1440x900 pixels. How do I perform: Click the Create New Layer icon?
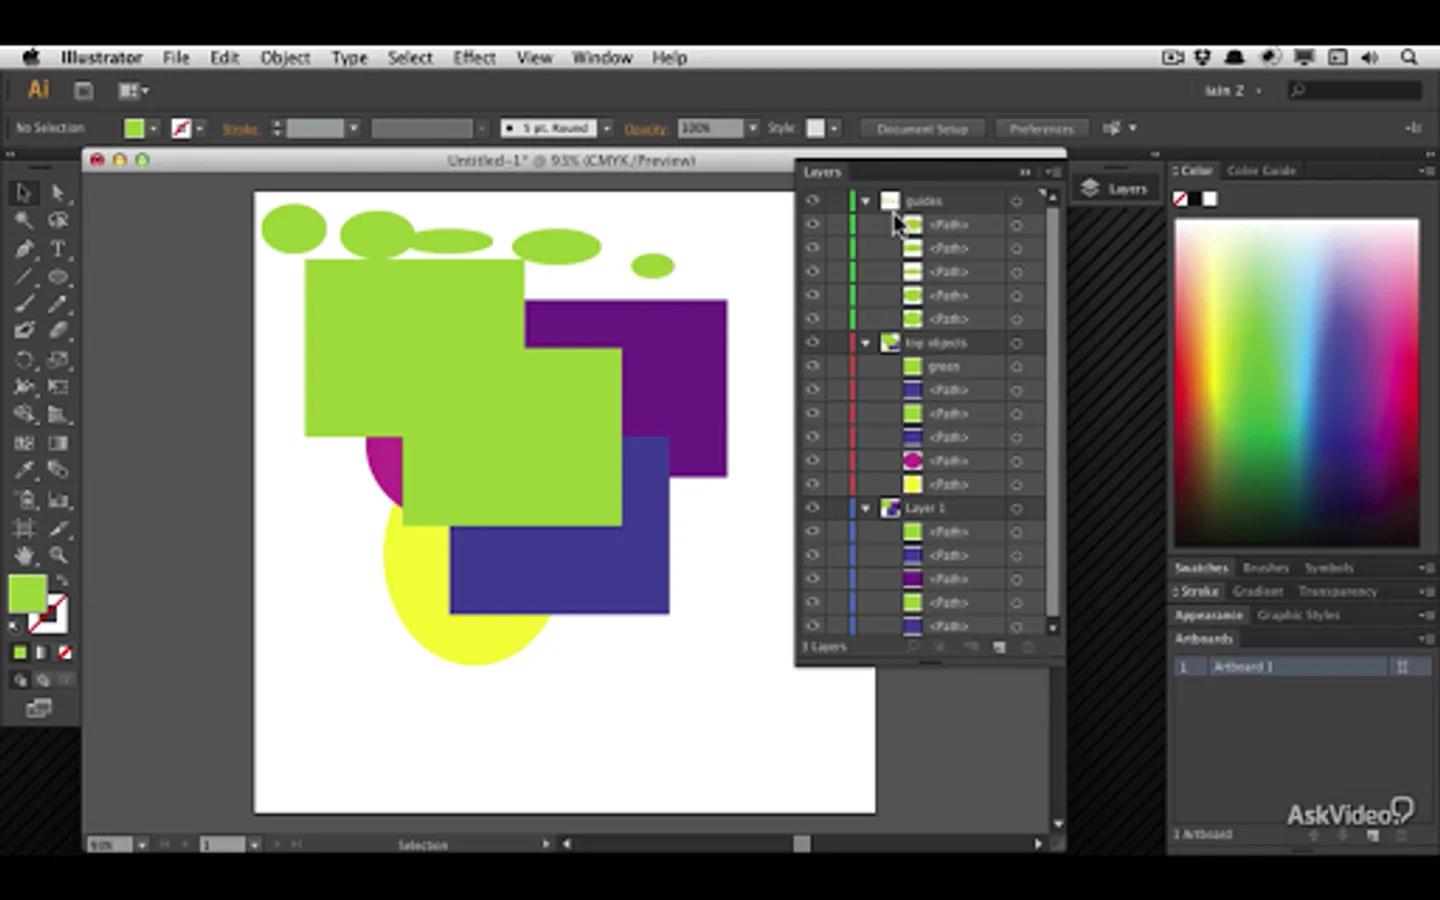click(998, 648)
